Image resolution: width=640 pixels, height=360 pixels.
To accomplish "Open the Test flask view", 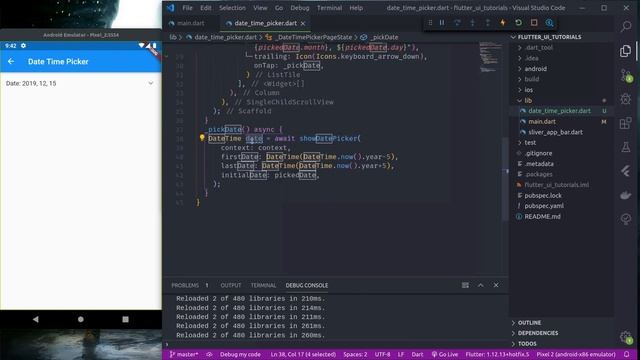I will tap(626, 147).
